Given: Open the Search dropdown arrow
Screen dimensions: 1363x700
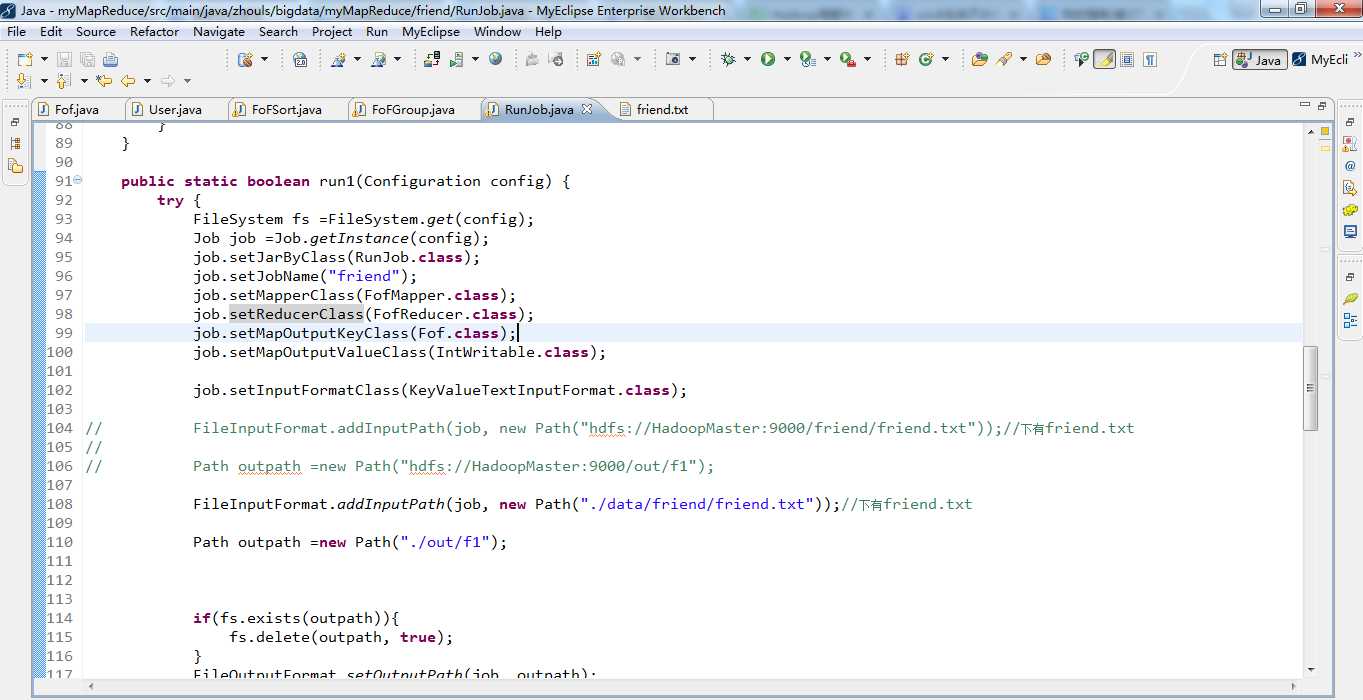Looking at the screenshot, I should point(1023,60).
